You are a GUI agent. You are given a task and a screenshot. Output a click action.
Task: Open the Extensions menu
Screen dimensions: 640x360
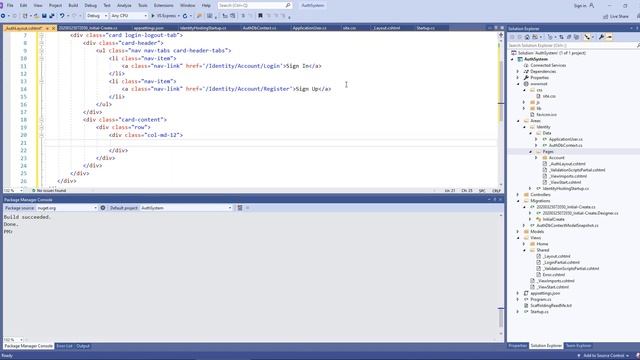(163, 6)
